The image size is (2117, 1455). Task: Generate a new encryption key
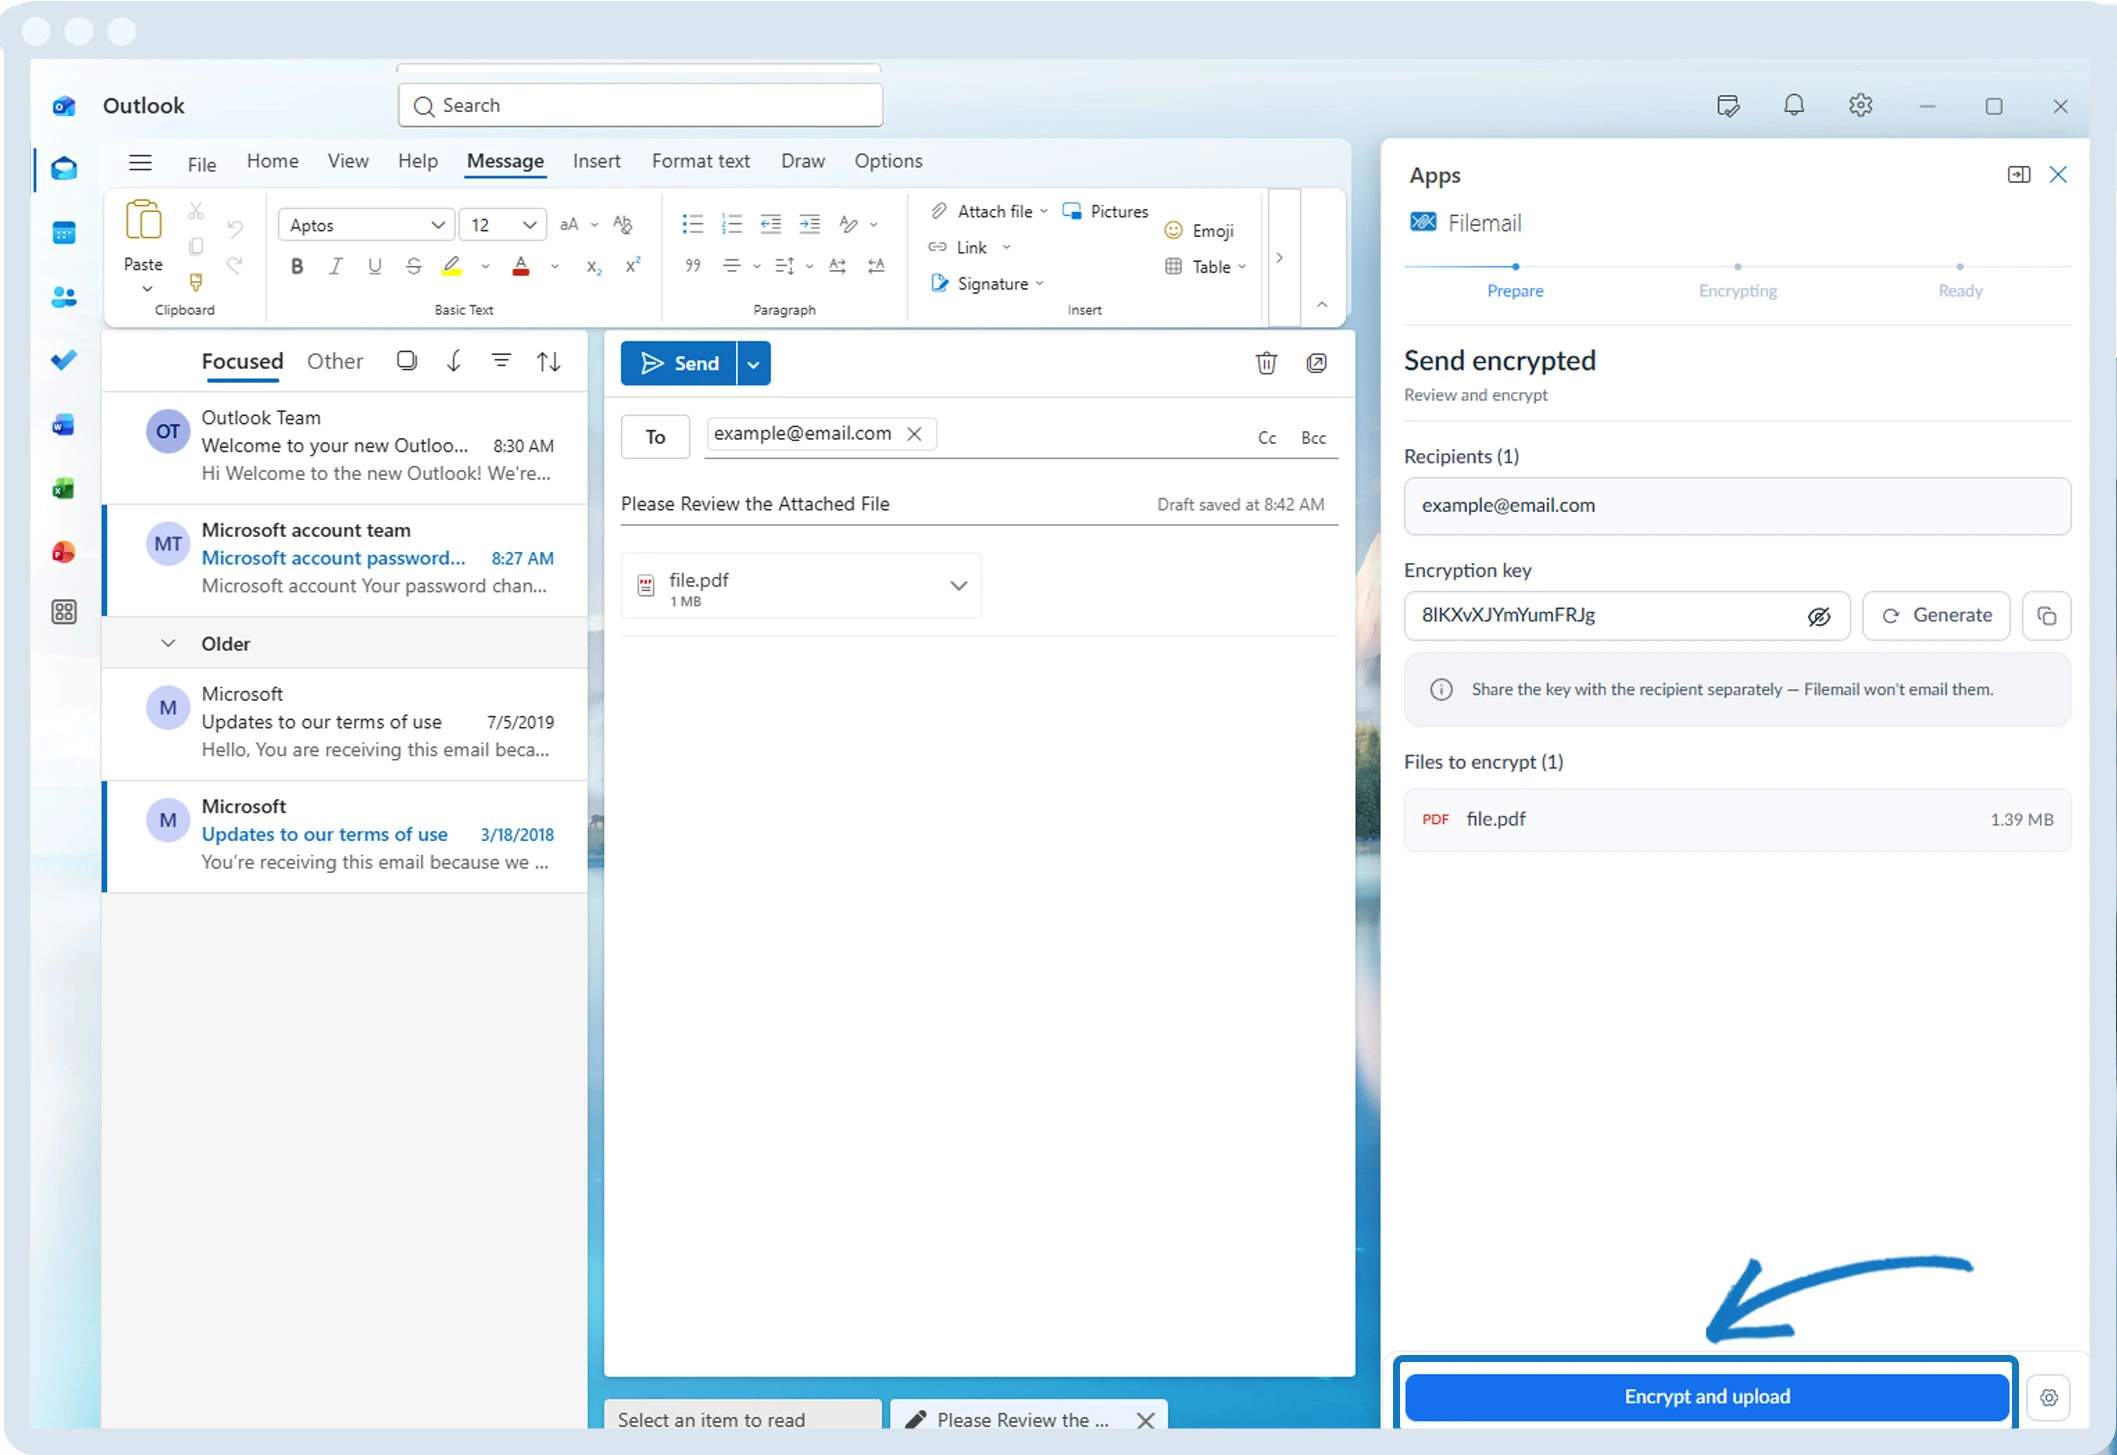1936,616
